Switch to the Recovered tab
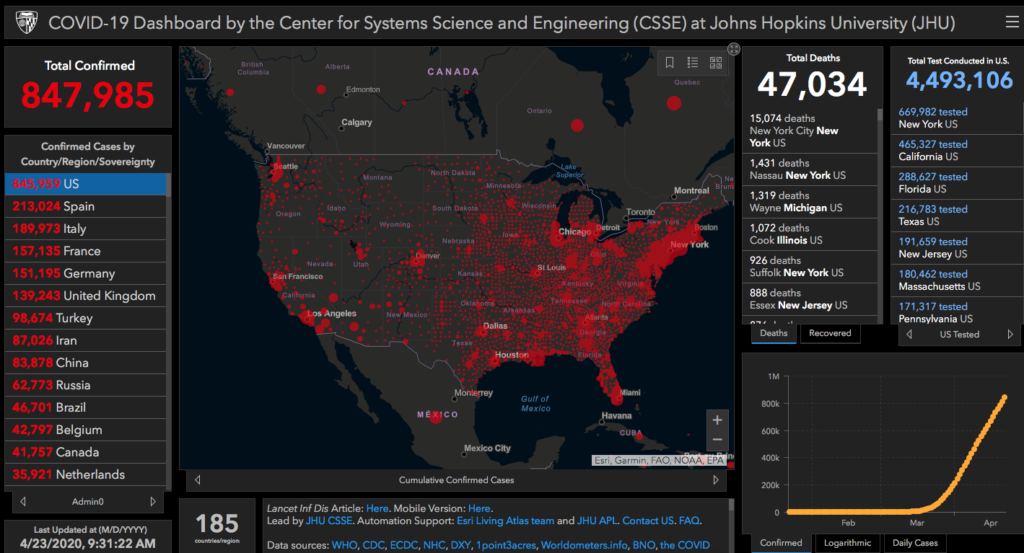 click(x=830, y=333)
